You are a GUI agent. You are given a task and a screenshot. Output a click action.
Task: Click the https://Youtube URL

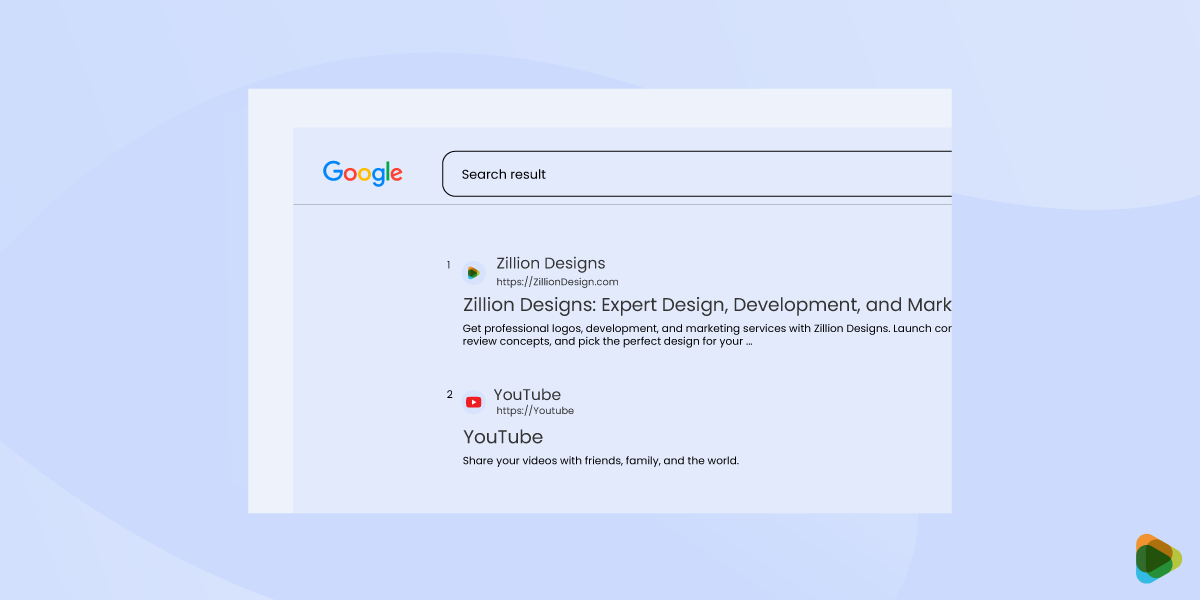[x=536, y=410]
